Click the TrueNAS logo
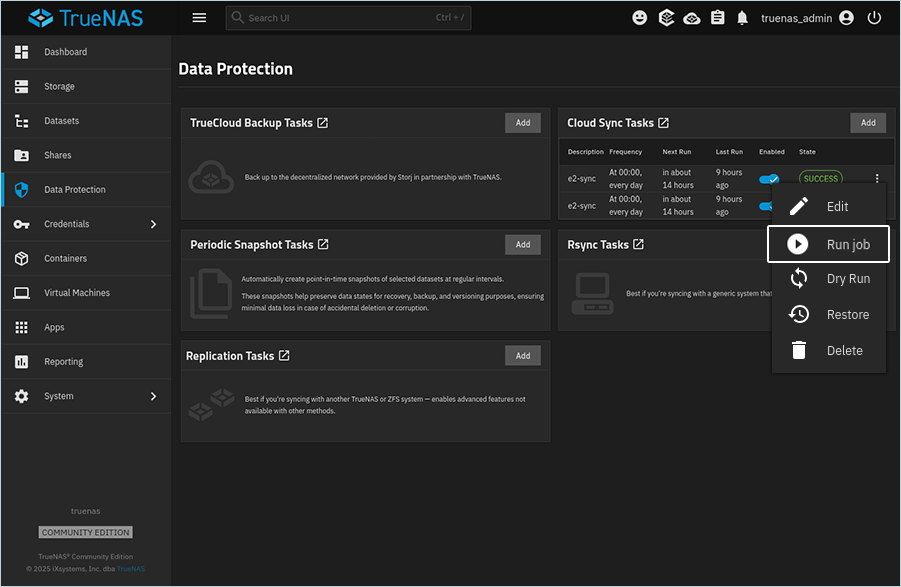The width and height of the screenshot is (901, 587). click(86, 18)
